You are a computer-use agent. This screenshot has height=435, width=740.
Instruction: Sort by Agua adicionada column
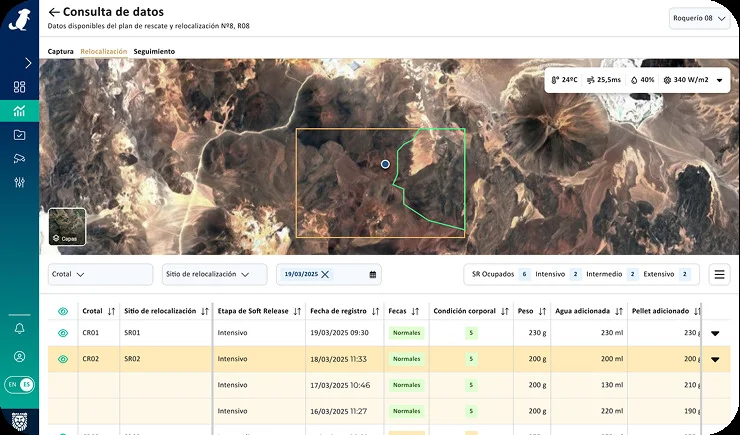619,311
